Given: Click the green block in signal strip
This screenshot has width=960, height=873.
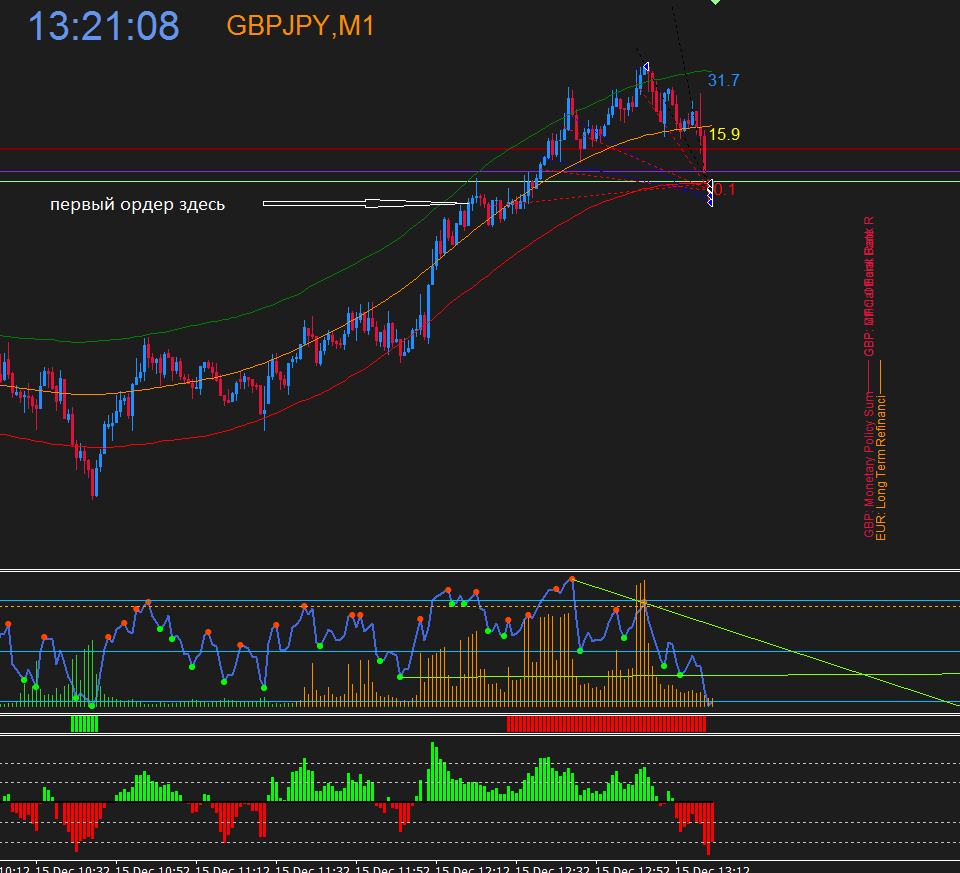Looking at the screenshot, I should coord(84,724).
